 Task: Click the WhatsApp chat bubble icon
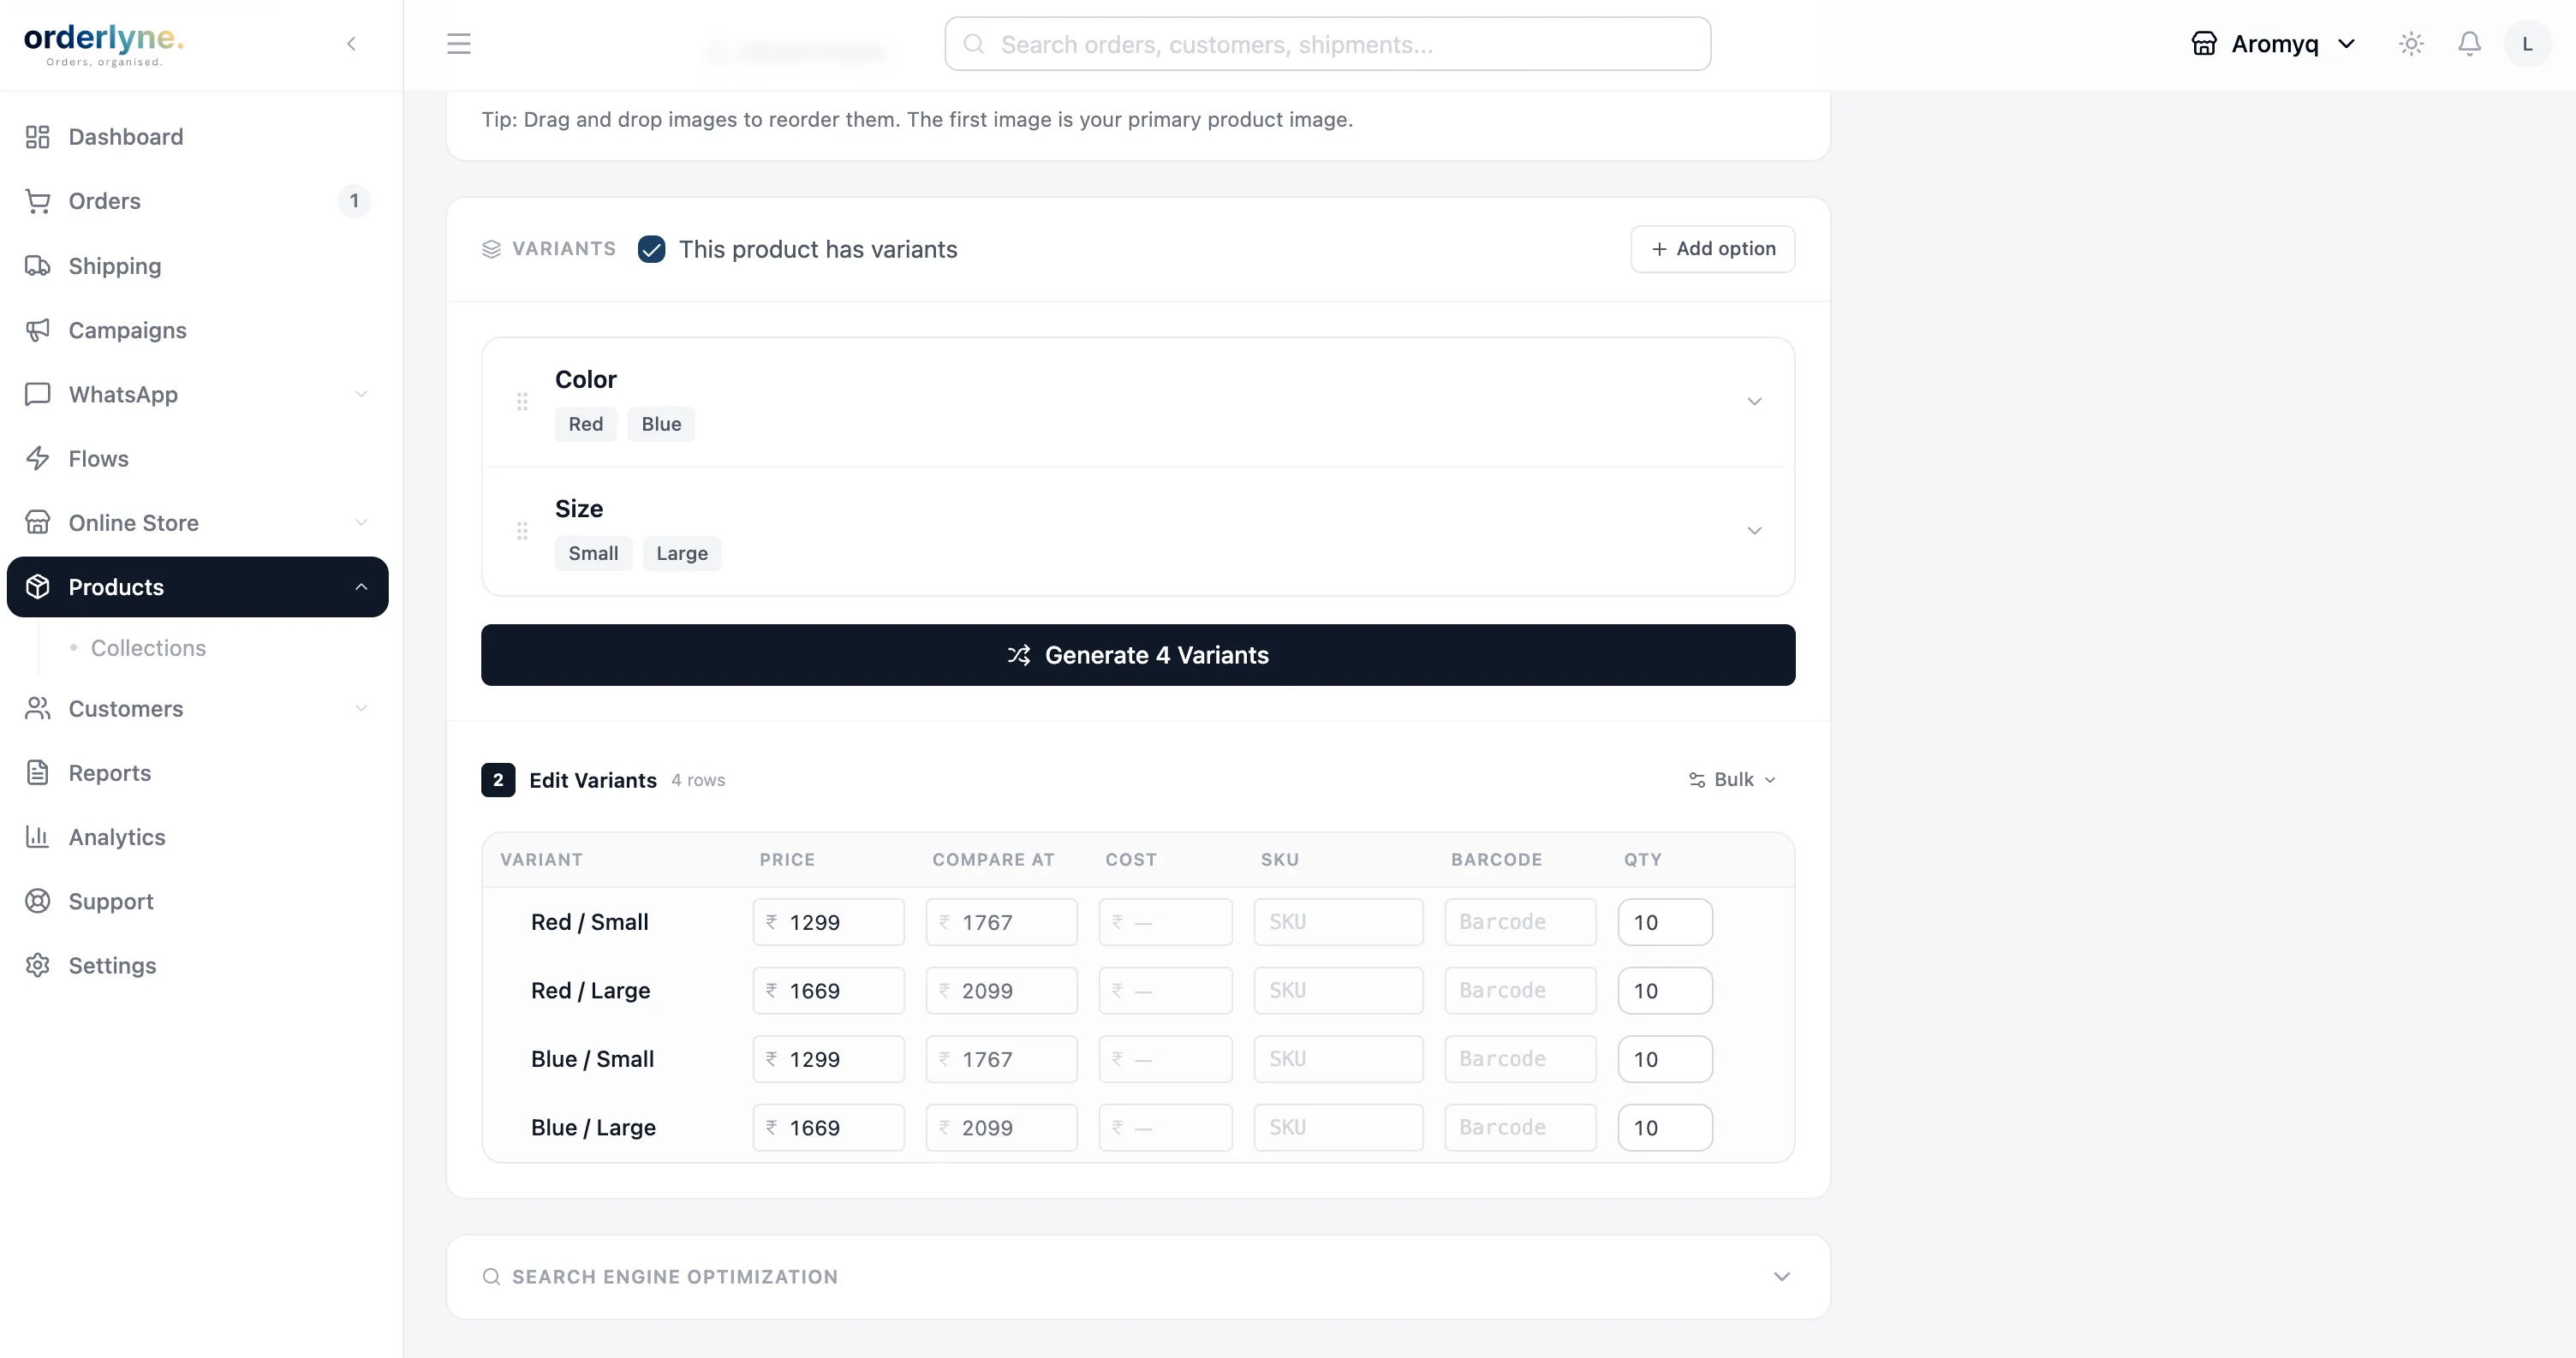[38, 394]
